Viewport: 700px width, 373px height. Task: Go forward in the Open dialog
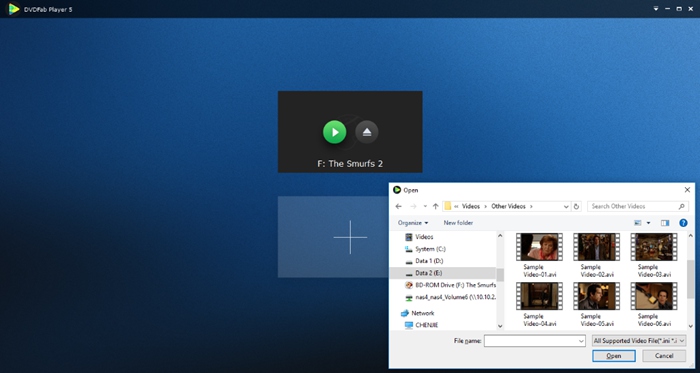tap(413, 207)
